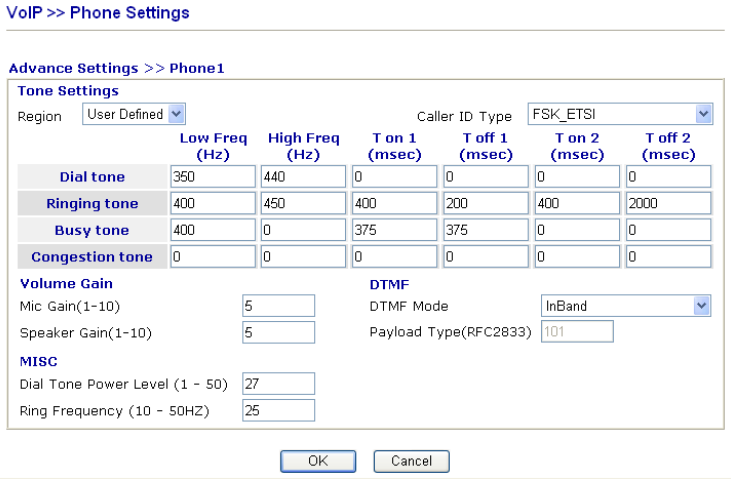Click the Payload Type RFC2833 field
731x480 pixels.
point(577,332)
